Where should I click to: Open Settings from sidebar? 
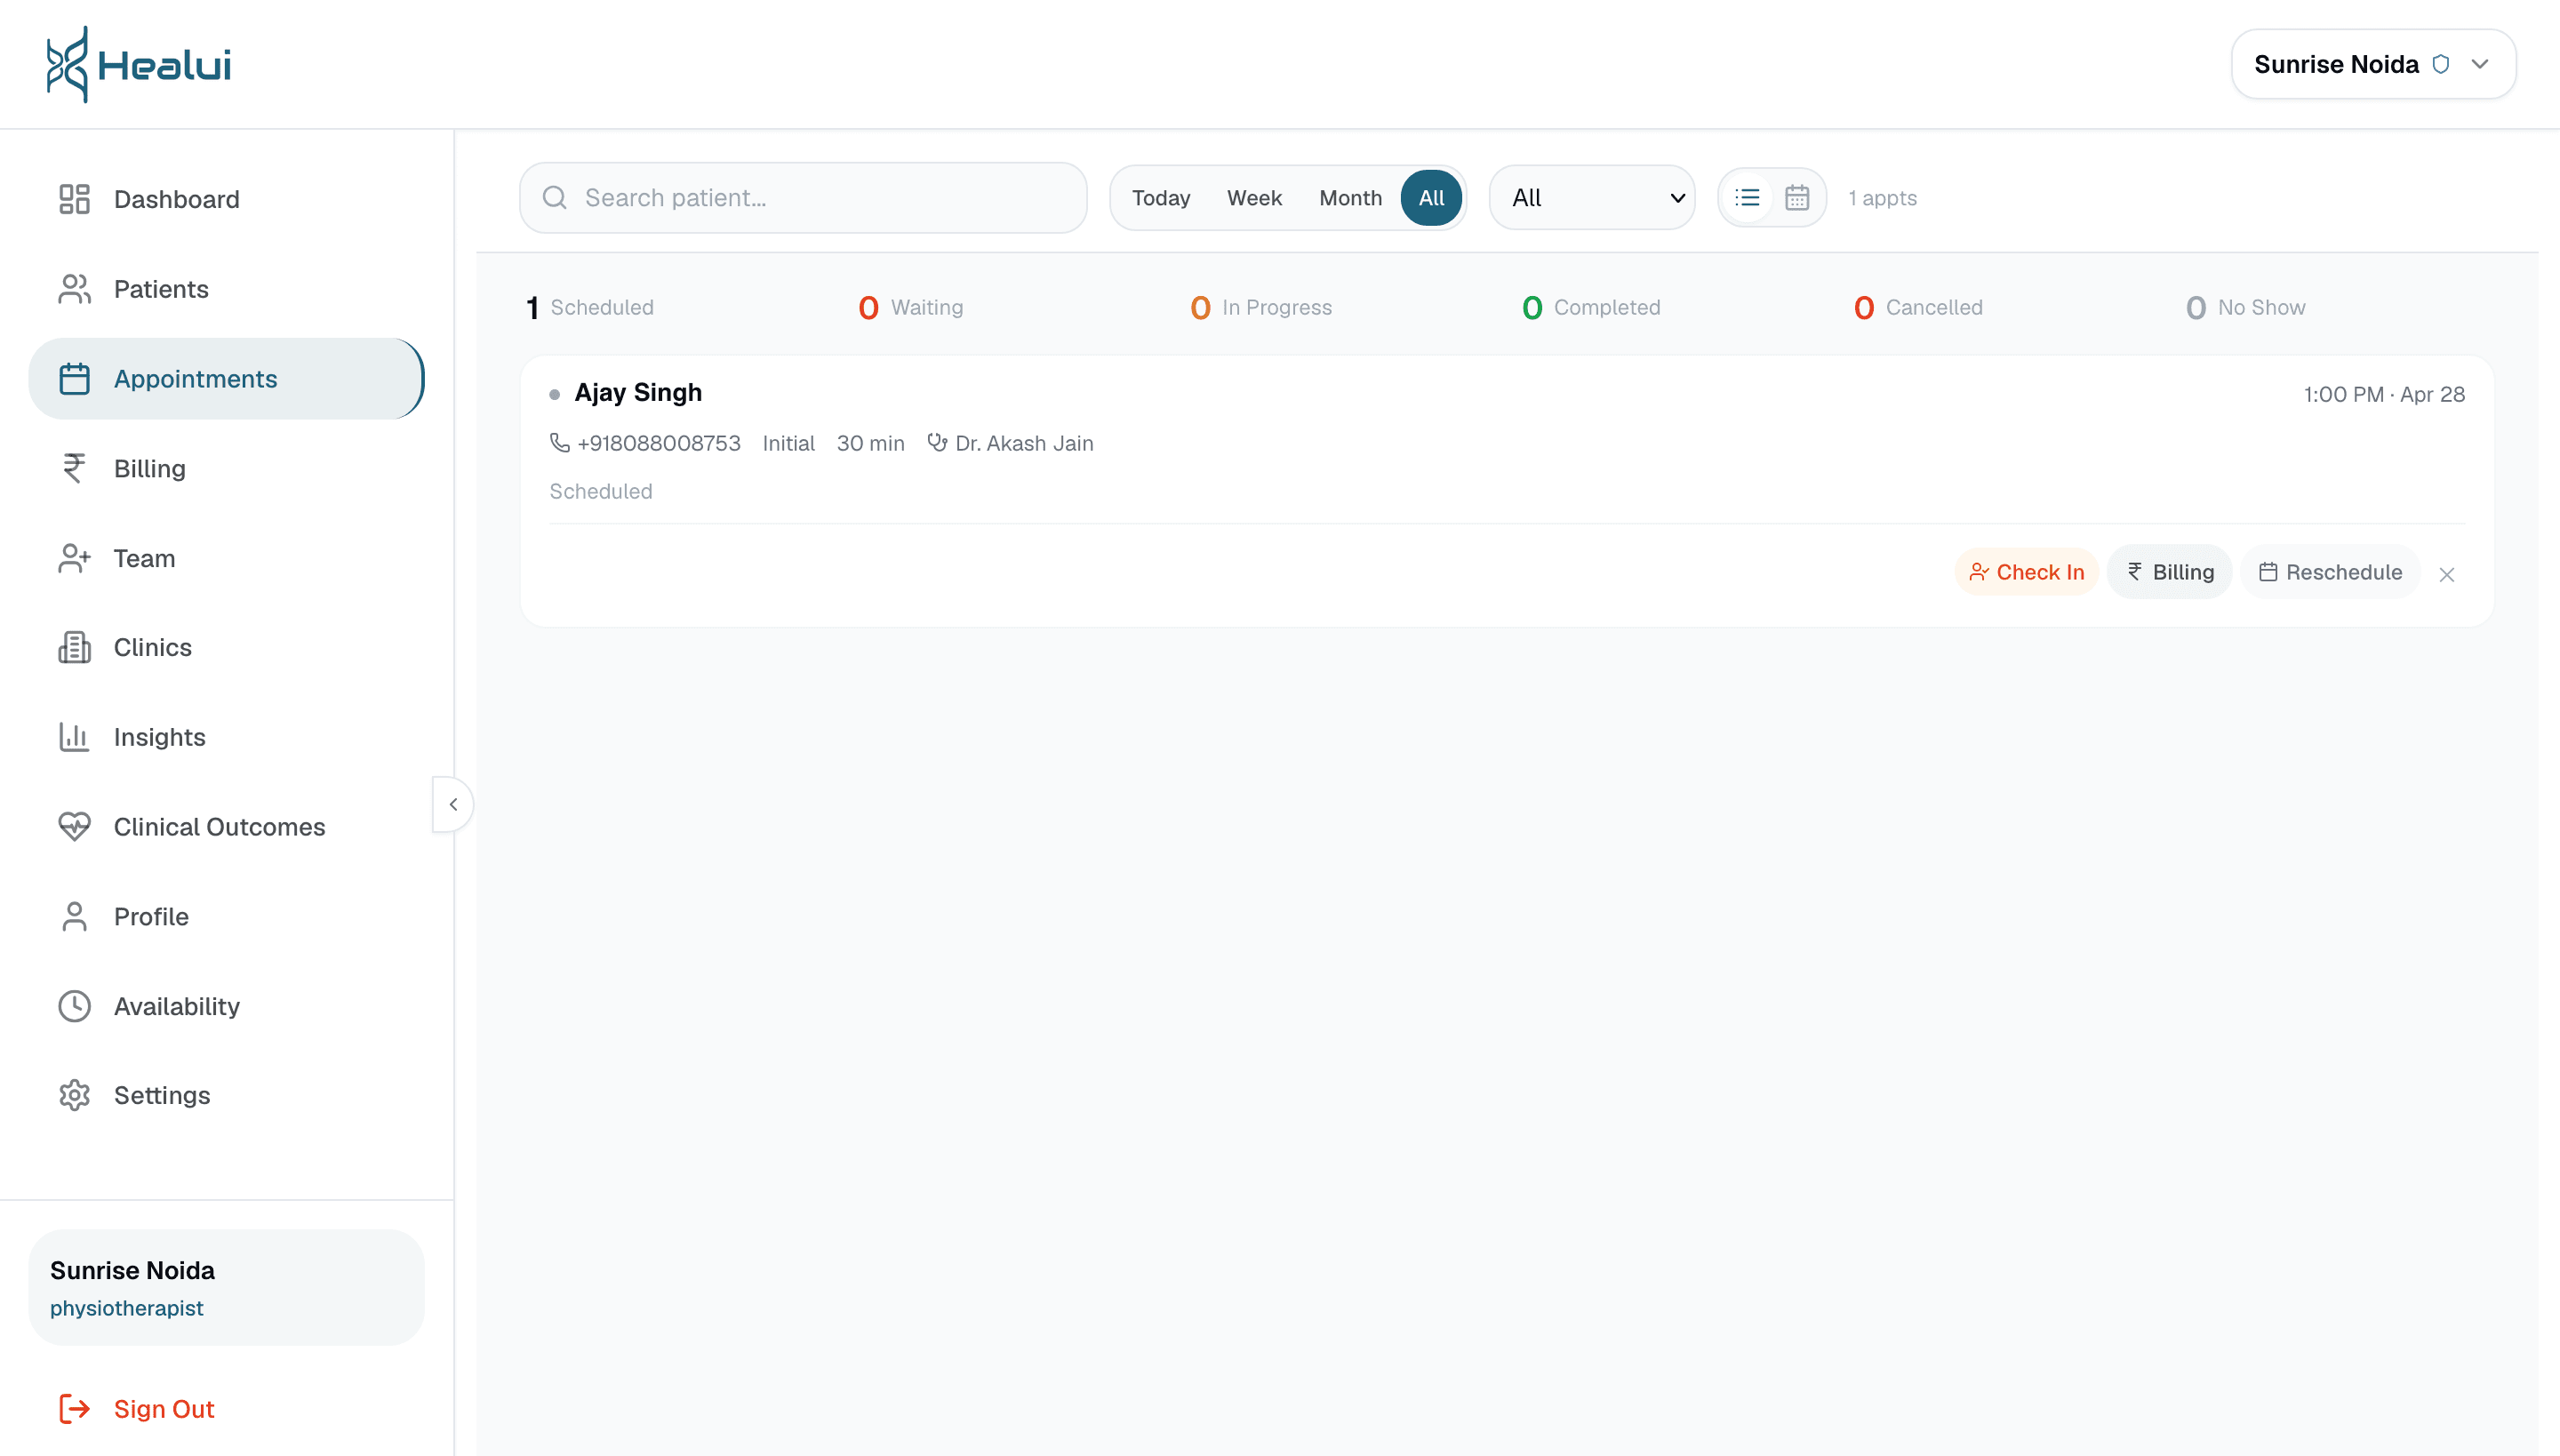pos(226,1095)
